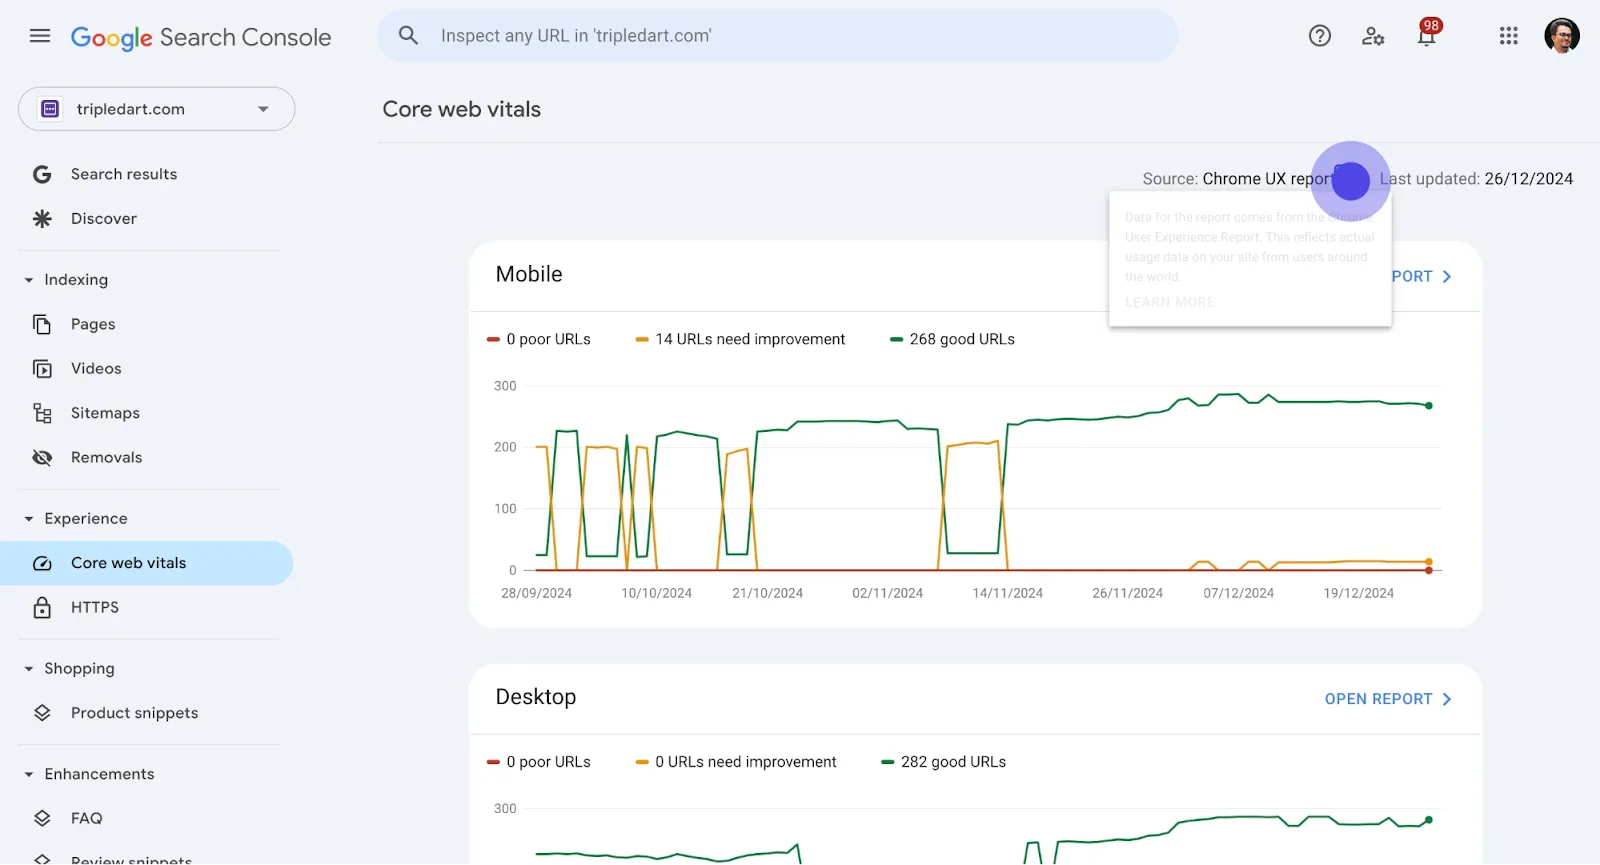Click the Sitemaps icon in the sidebar
Image resolution: width=1600 pixels, height=865 pixels.
pyautogui.click(x=42, y=413)
